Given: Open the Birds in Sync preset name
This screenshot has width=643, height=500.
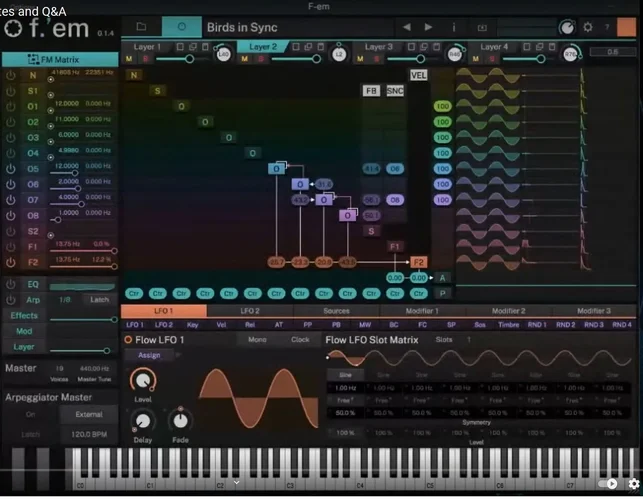Looking at the screenshot, I should [242, 27].
